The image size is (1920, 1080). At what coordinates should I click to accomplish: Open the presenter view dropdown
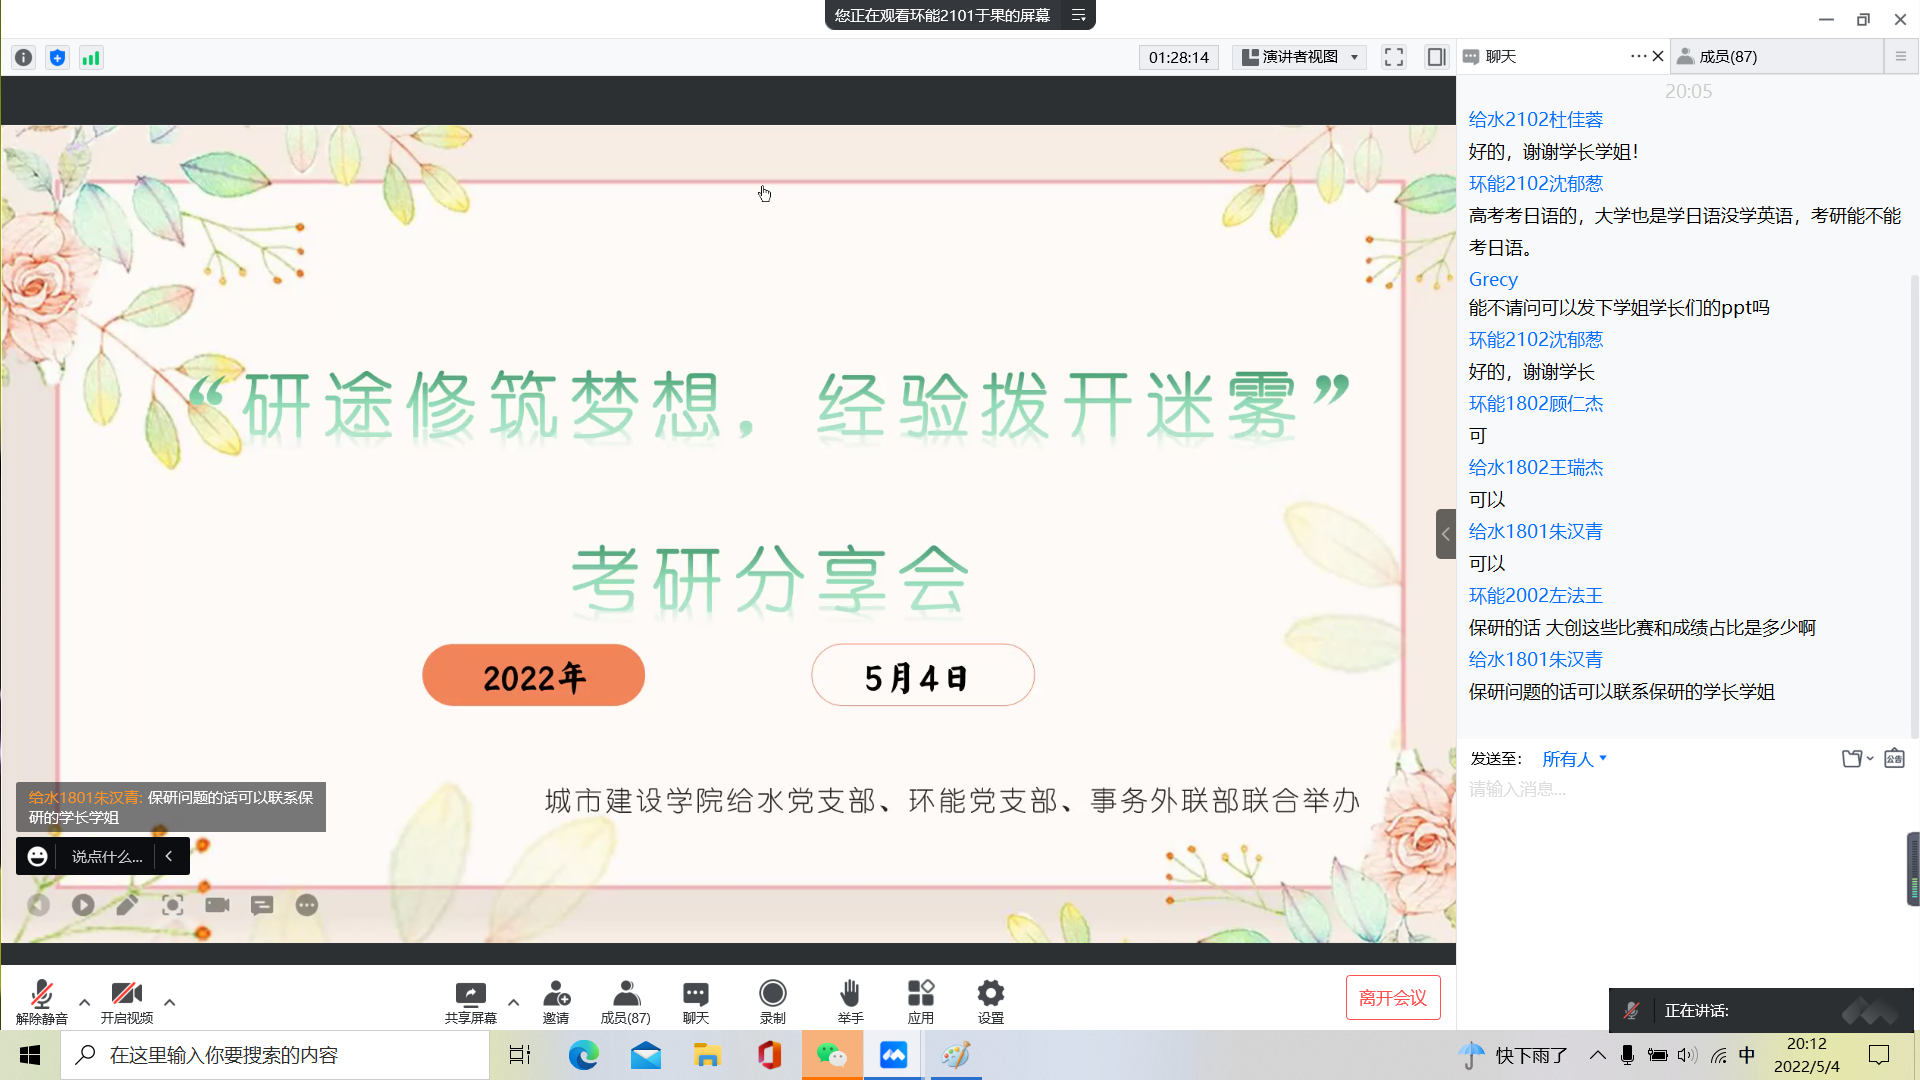click(x=1300, y=57)
